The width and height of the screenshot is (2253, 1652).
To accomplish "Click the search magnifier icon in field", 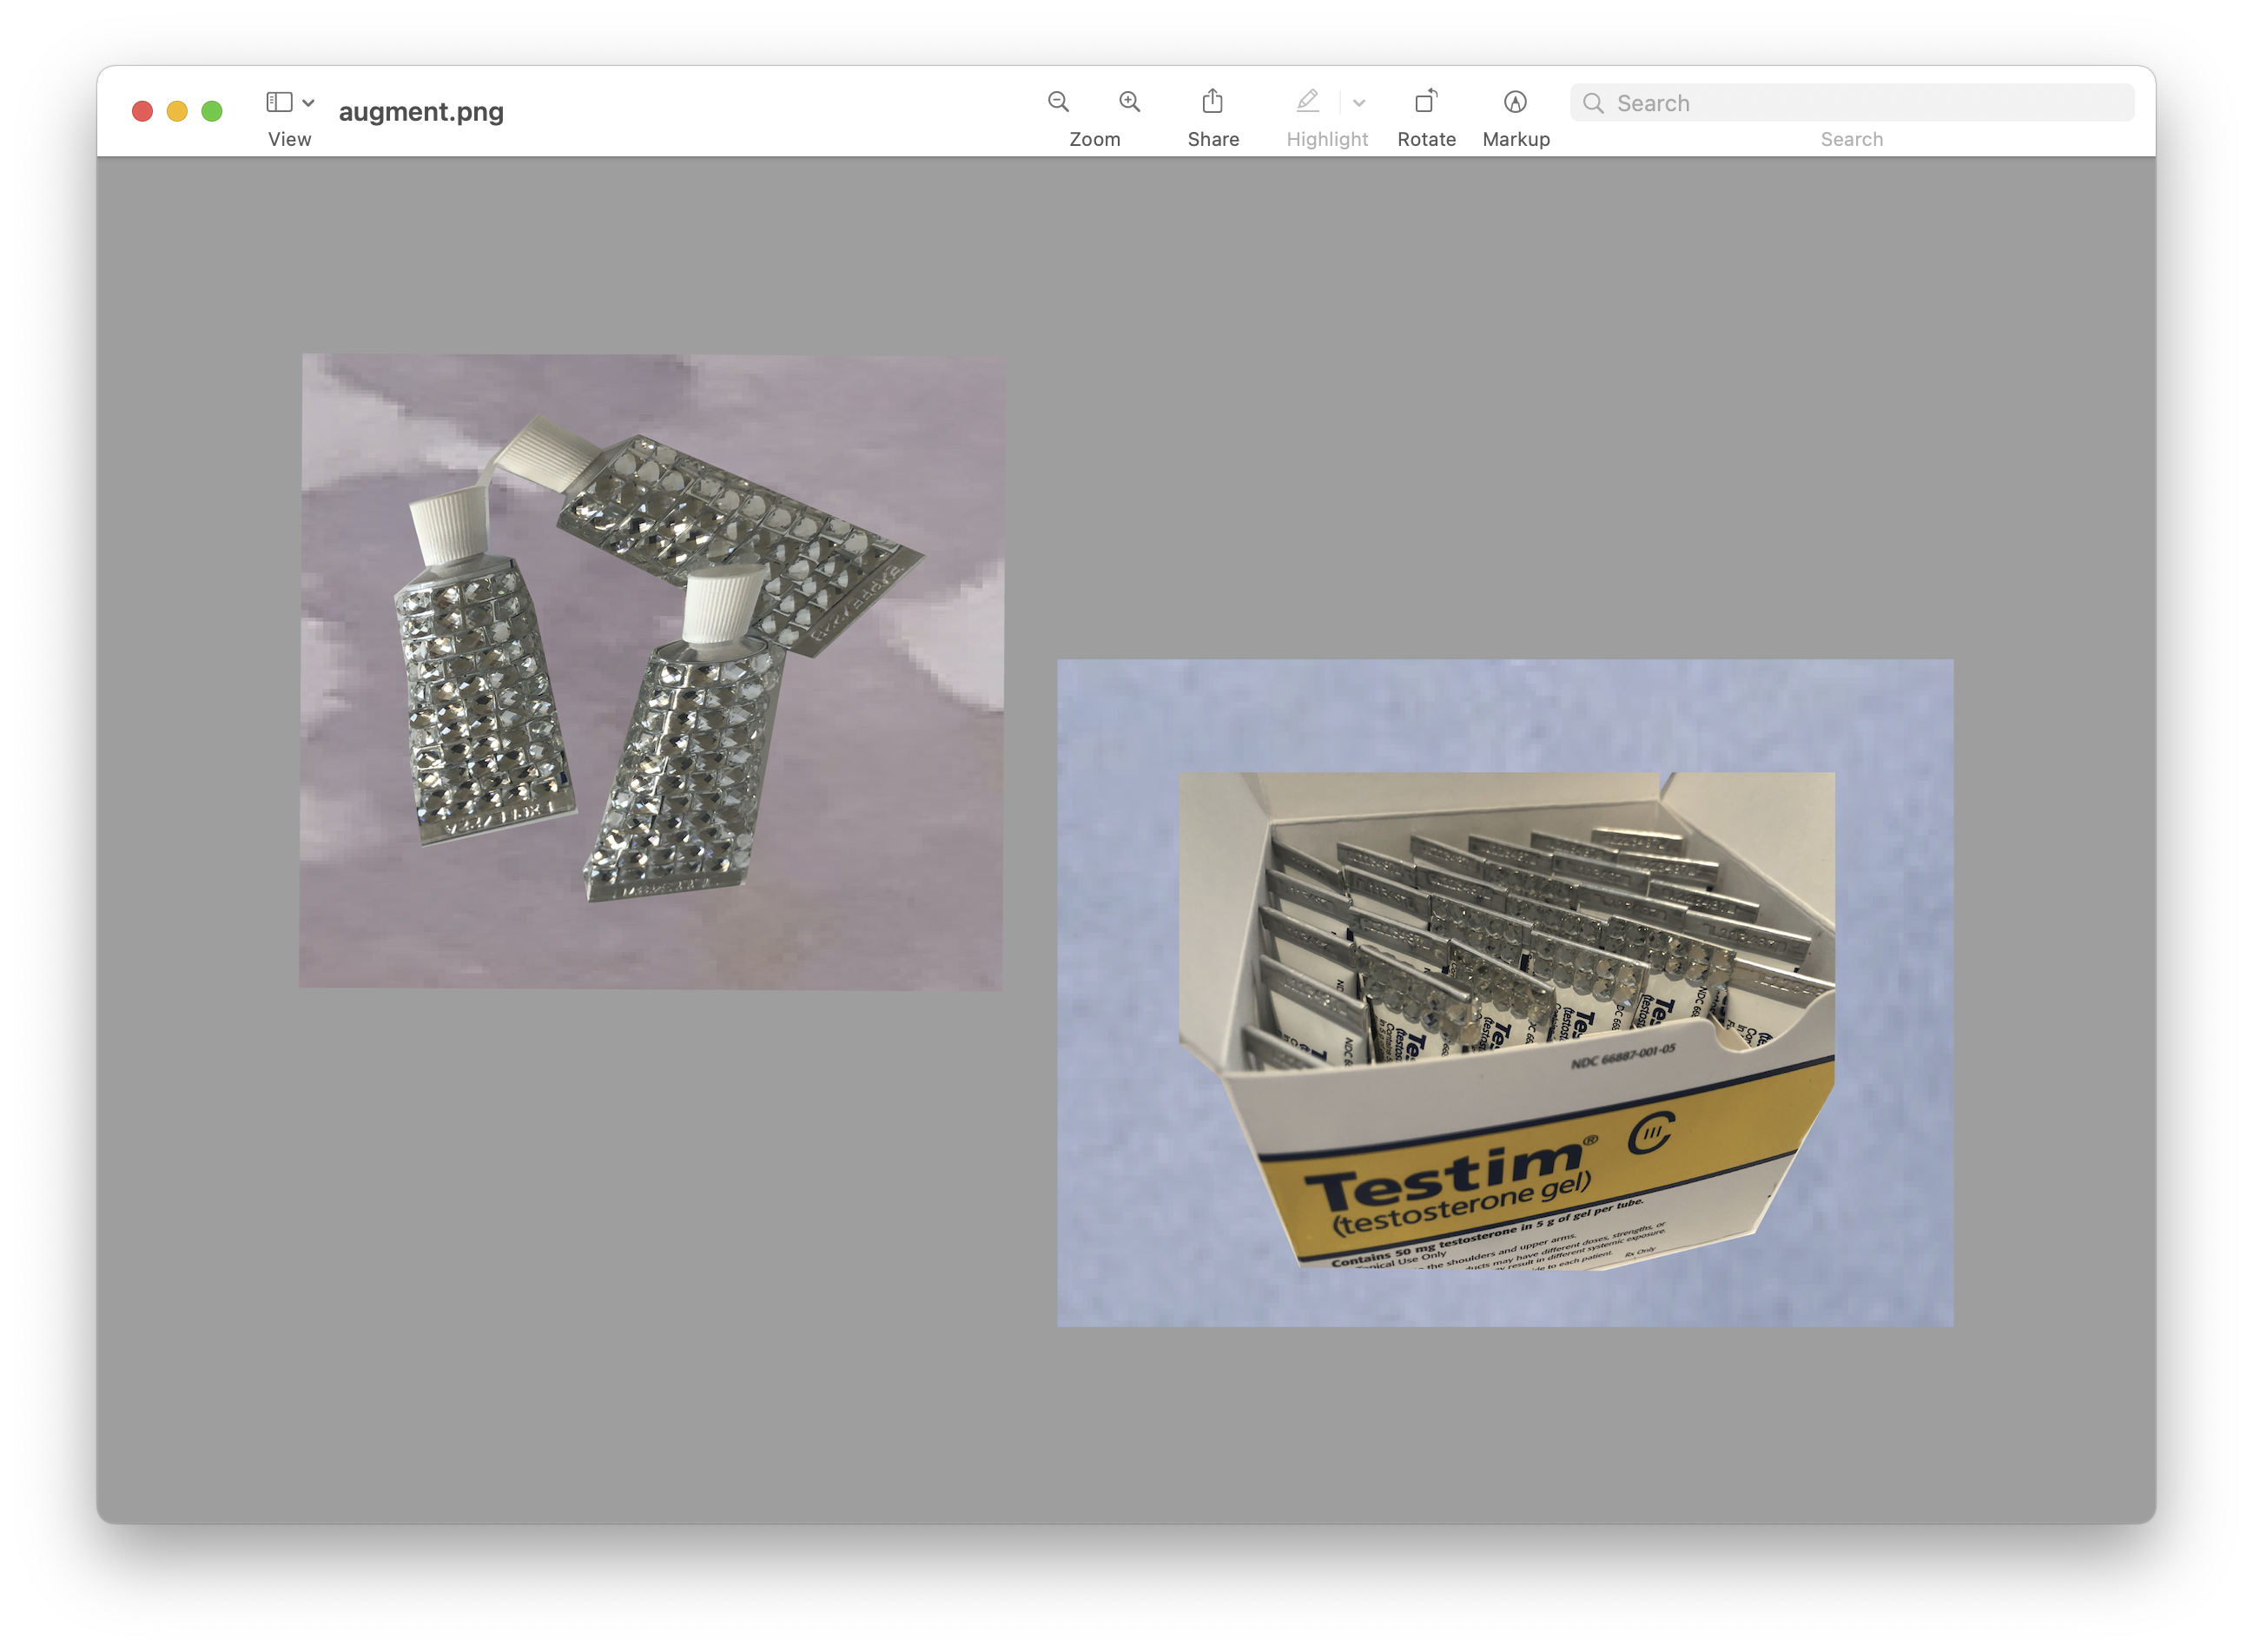I will [x=1593, y=103].
